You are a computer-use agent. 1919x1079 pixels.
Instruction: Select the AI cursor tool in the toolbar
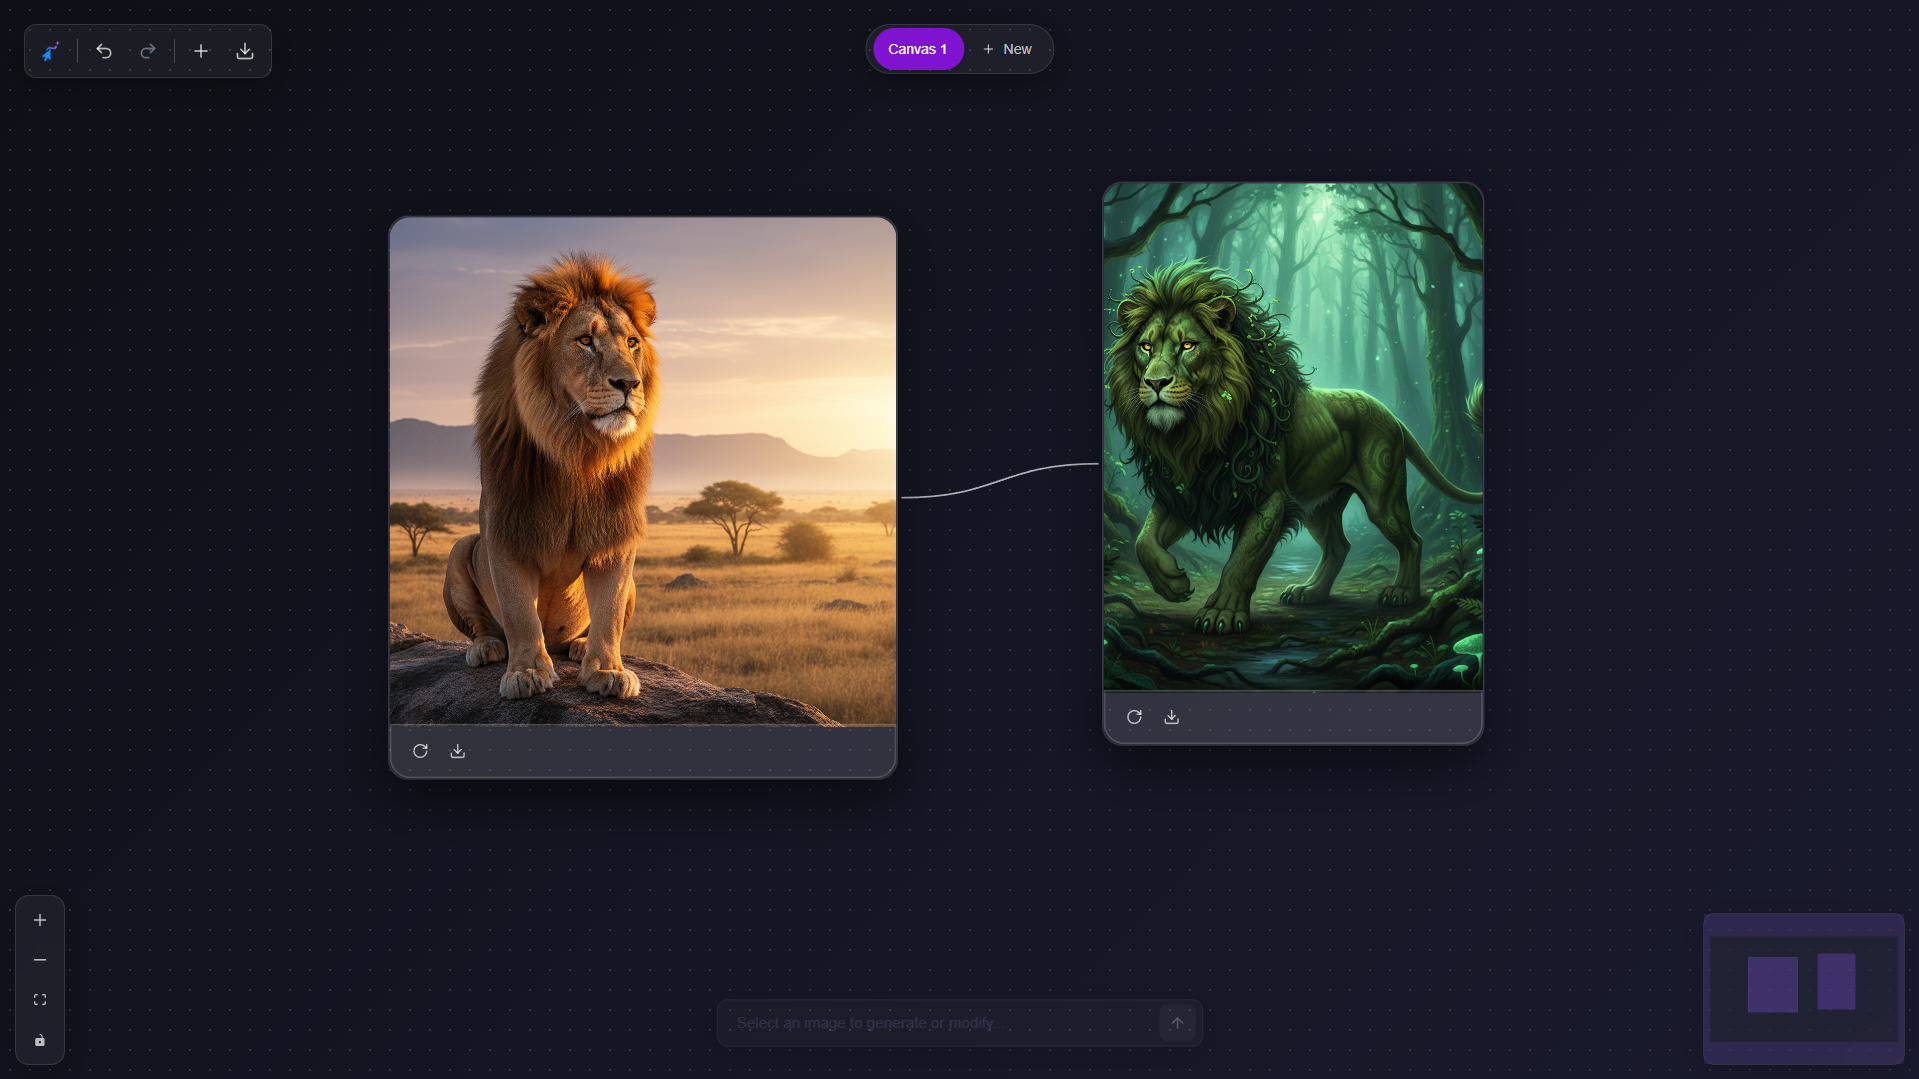50,51
